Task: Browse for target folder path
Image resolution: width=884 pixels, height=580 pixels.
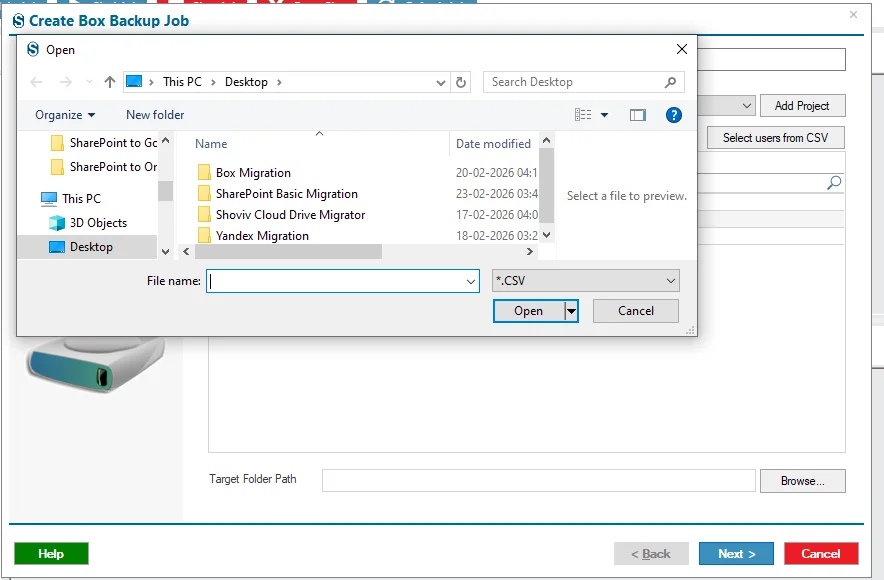Action: pos(802,481)
